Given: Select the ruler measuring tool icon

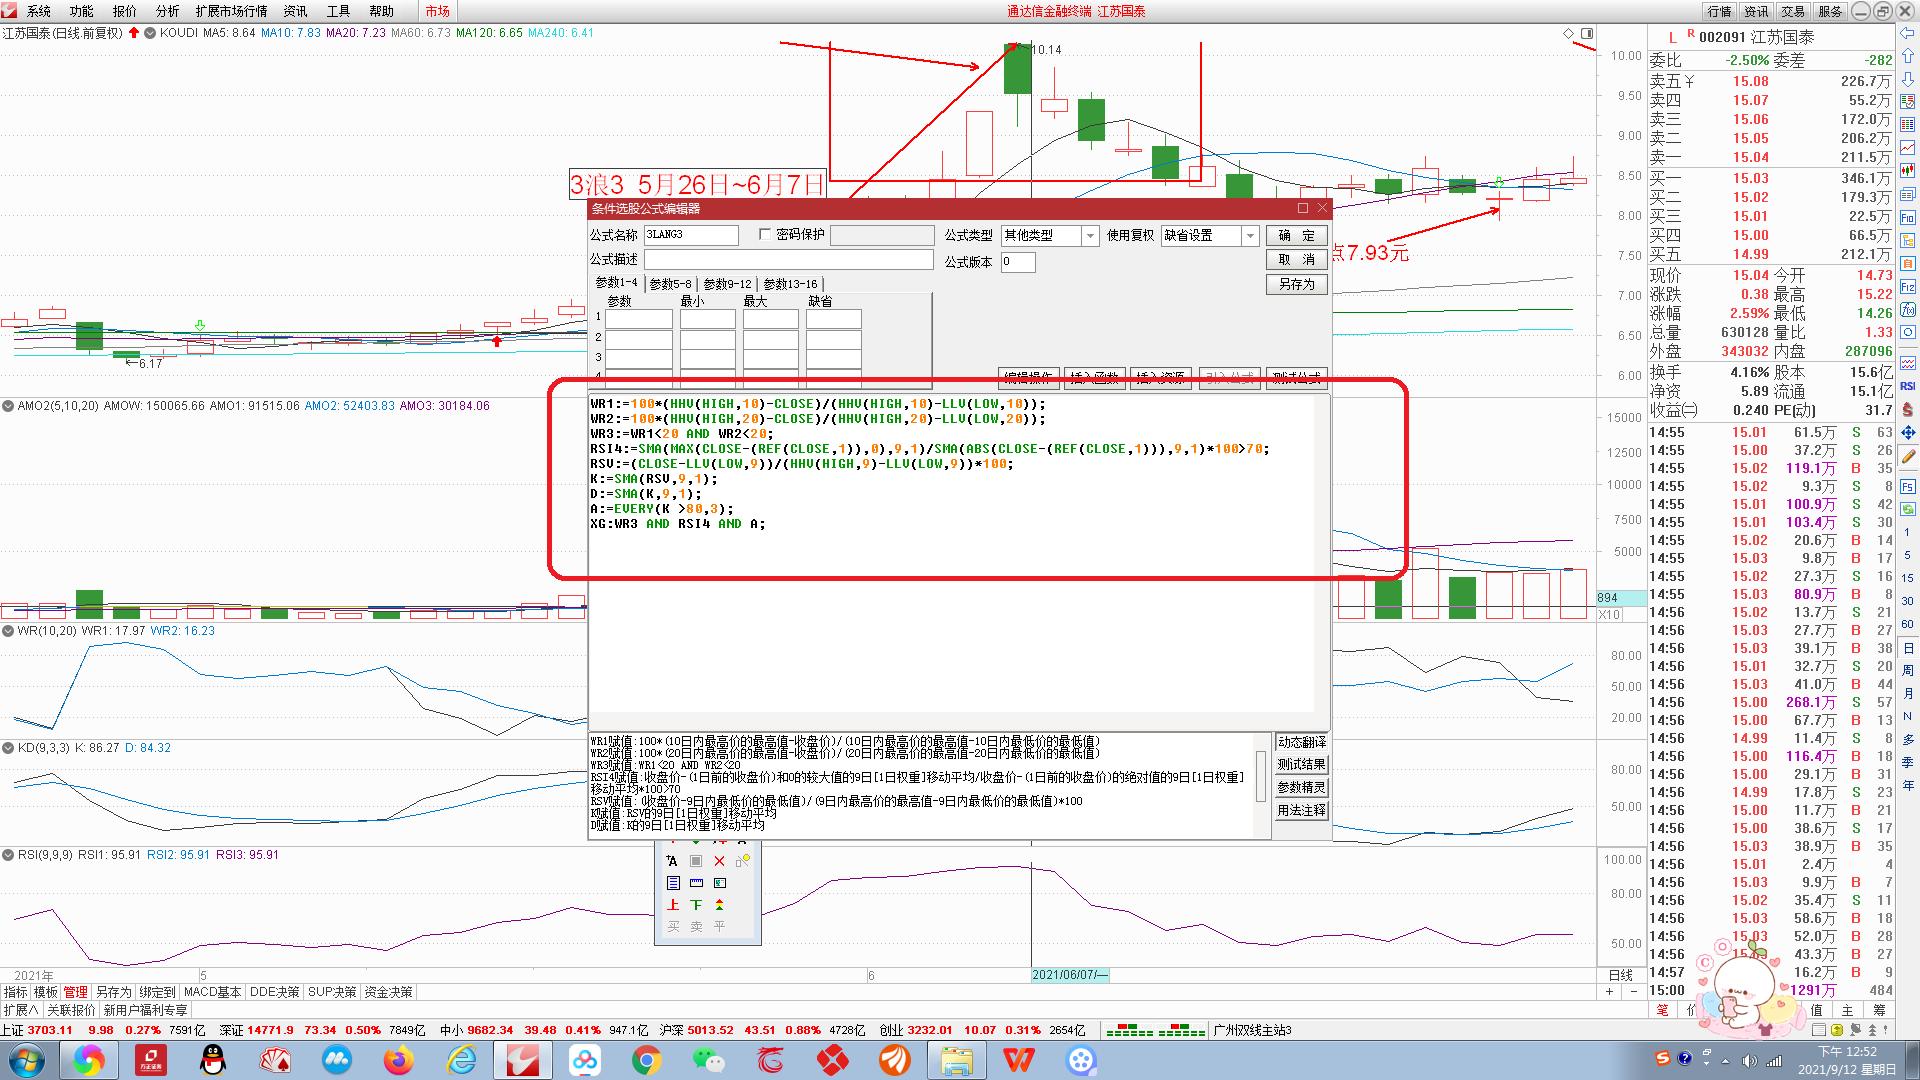Looking at the screenshot, I should coord(696,883).
